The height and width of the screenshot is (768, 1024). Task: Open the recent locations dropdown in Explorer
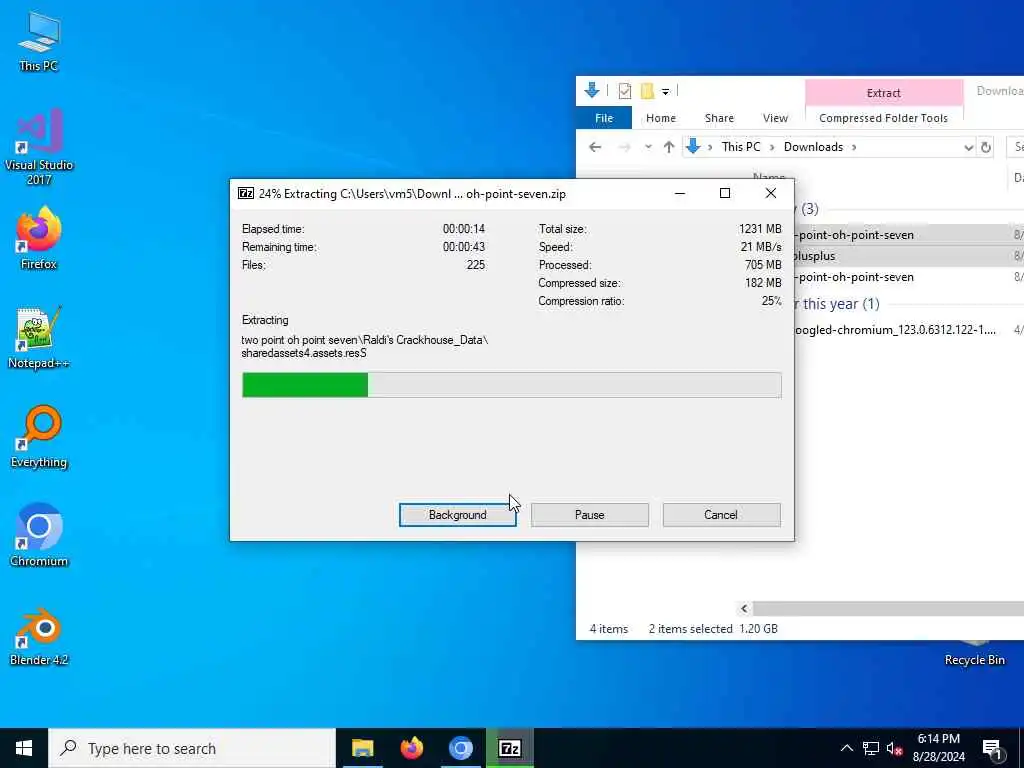(648, 147)
